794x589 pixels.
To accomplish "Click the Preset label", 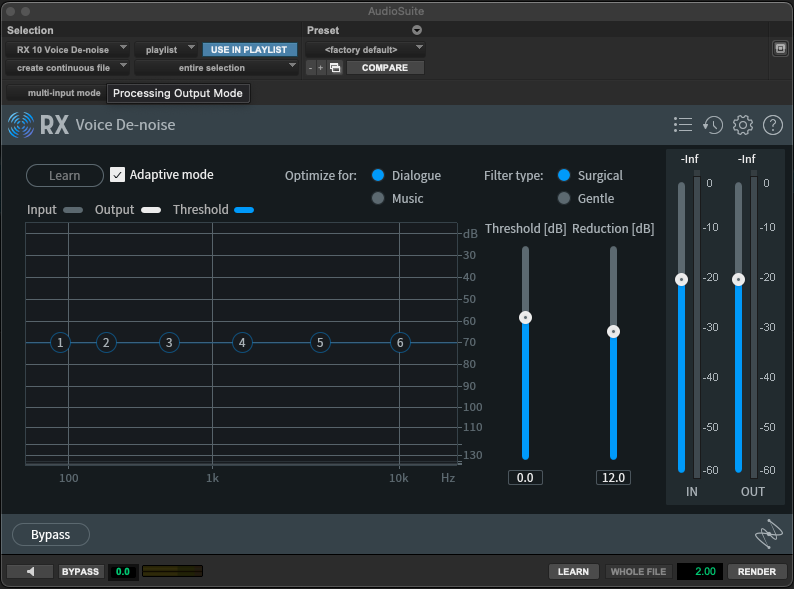I will [x=323, y=30].
